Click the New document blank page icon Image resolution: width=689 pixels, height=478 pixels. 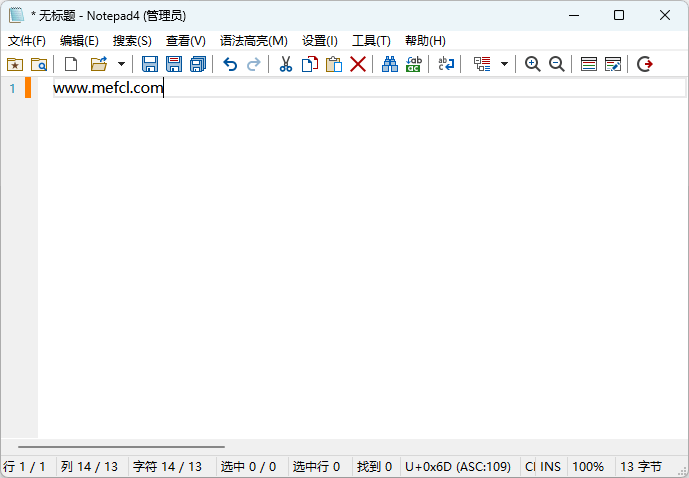click(71, 64)
